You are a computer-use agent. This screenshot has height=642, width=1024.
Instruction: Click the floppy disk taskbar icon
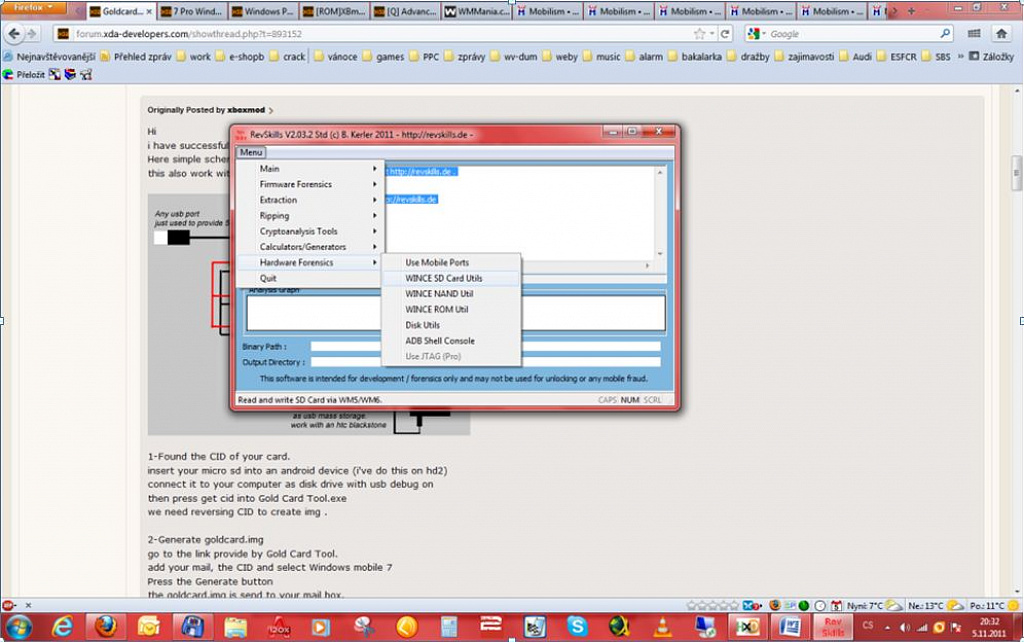click(x=192, y=627)
